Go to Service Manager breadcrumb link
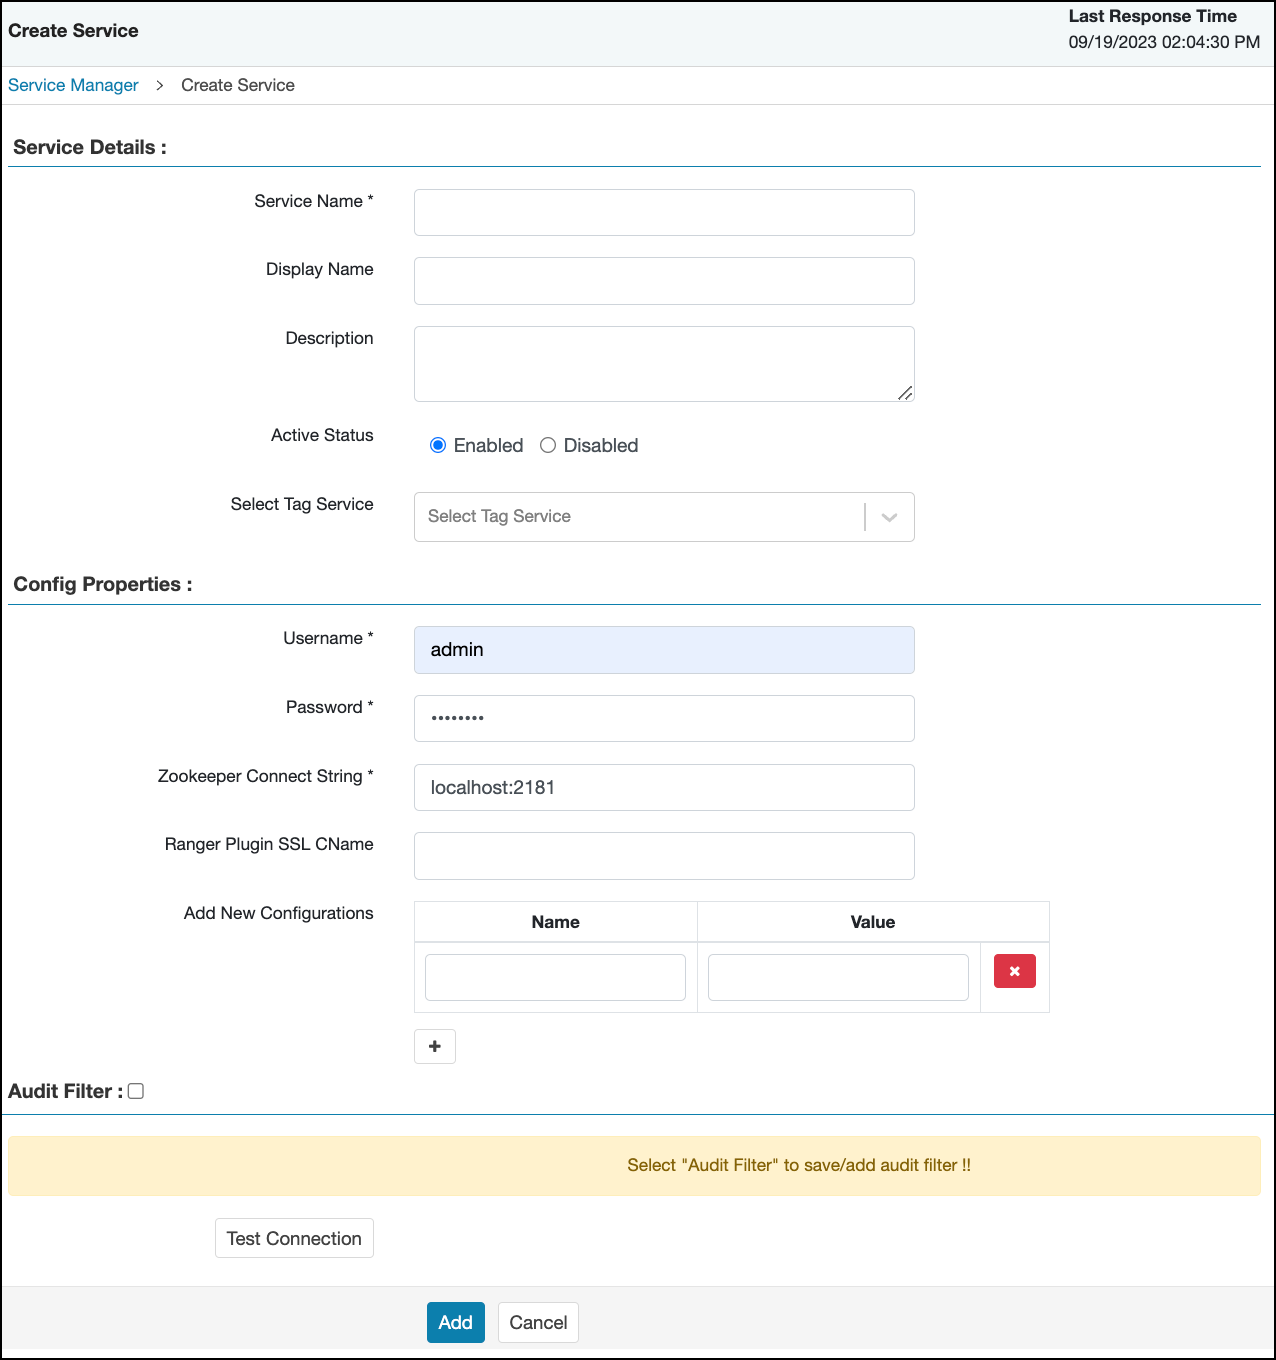 tap(73, 86)
